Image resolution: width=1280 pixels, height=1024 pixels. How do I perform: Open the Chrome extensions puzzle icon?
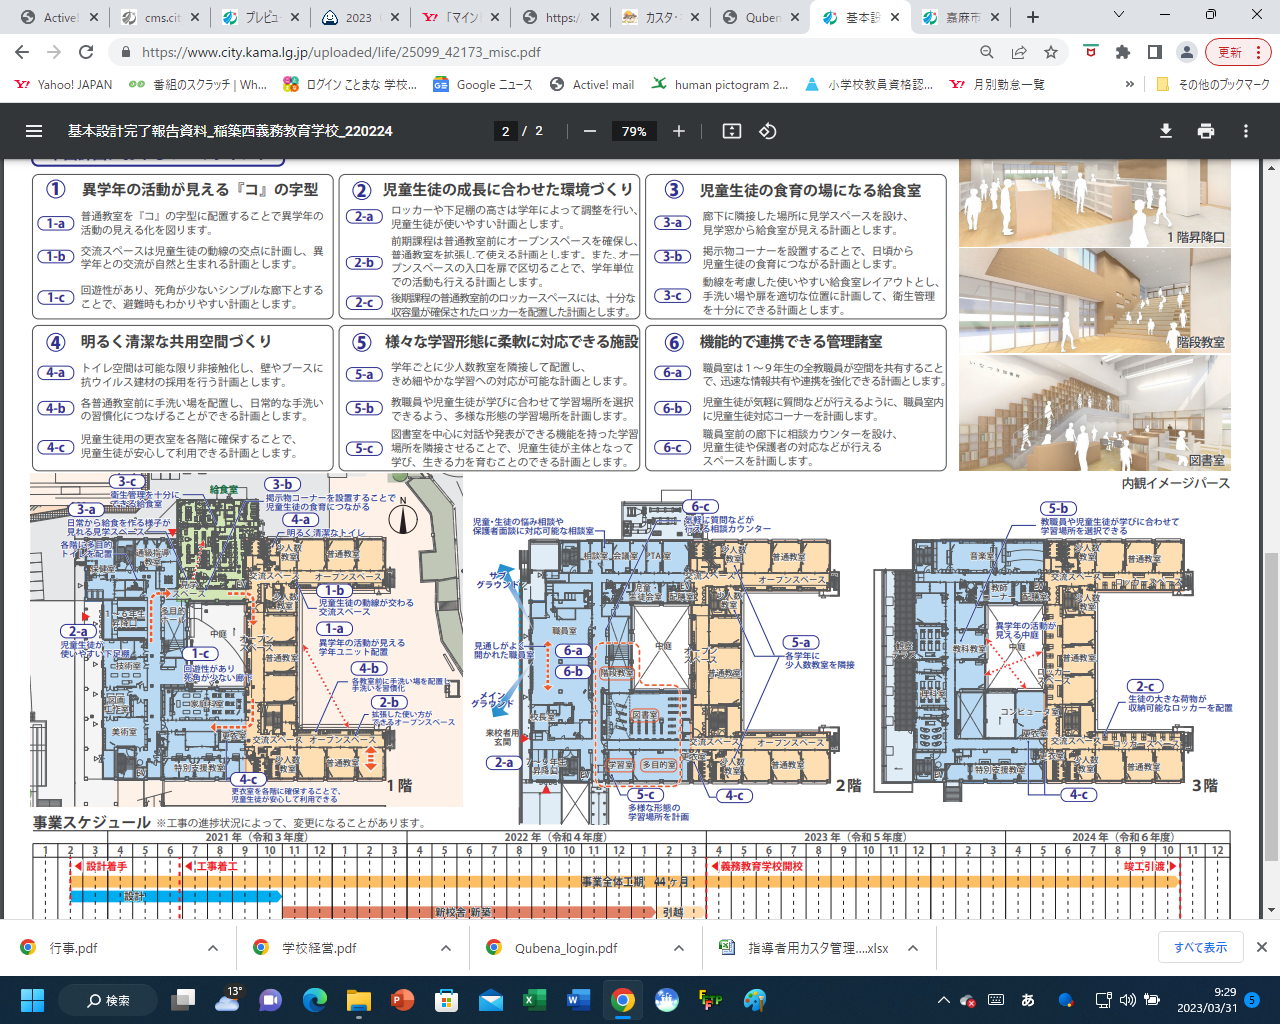pyautogui.click(x=1123, y=52)
